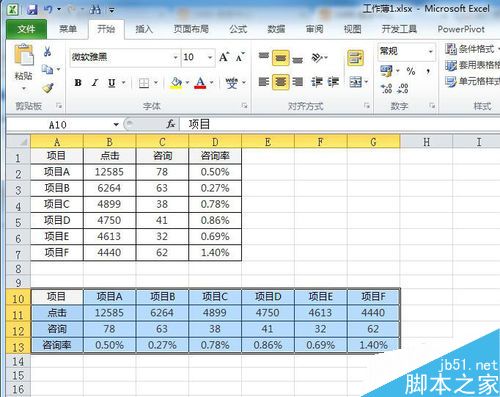Open the font name dropdown

(x=175, y=57)
